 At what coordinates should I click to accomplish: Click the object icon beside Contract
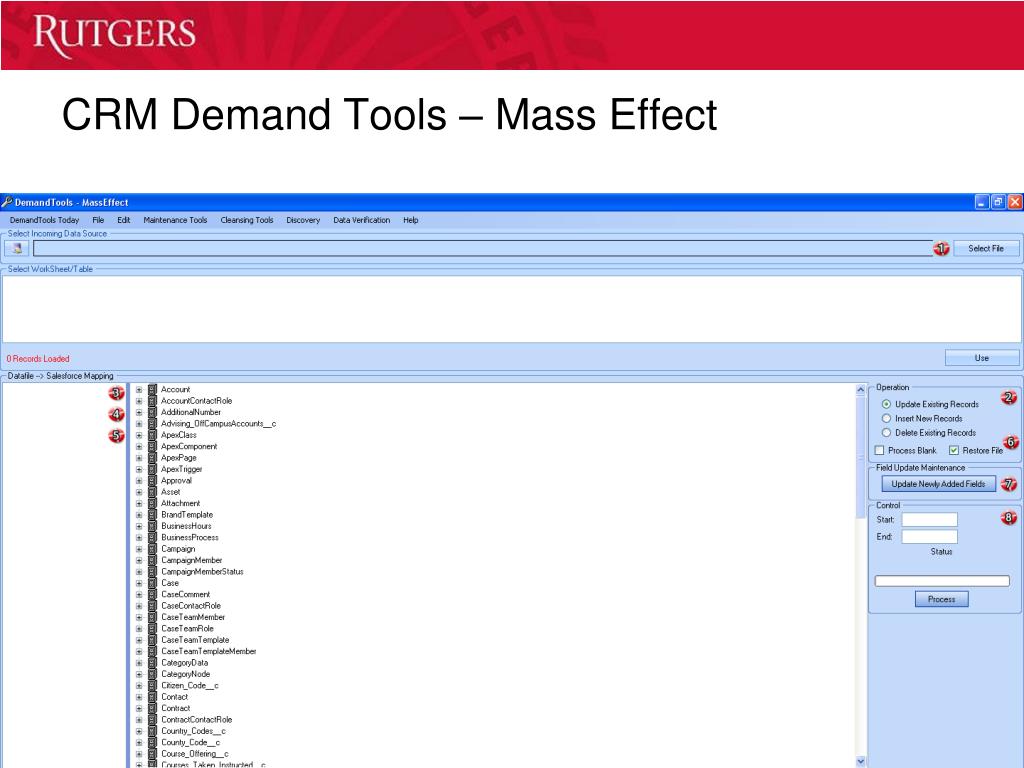tap(152, 708)
